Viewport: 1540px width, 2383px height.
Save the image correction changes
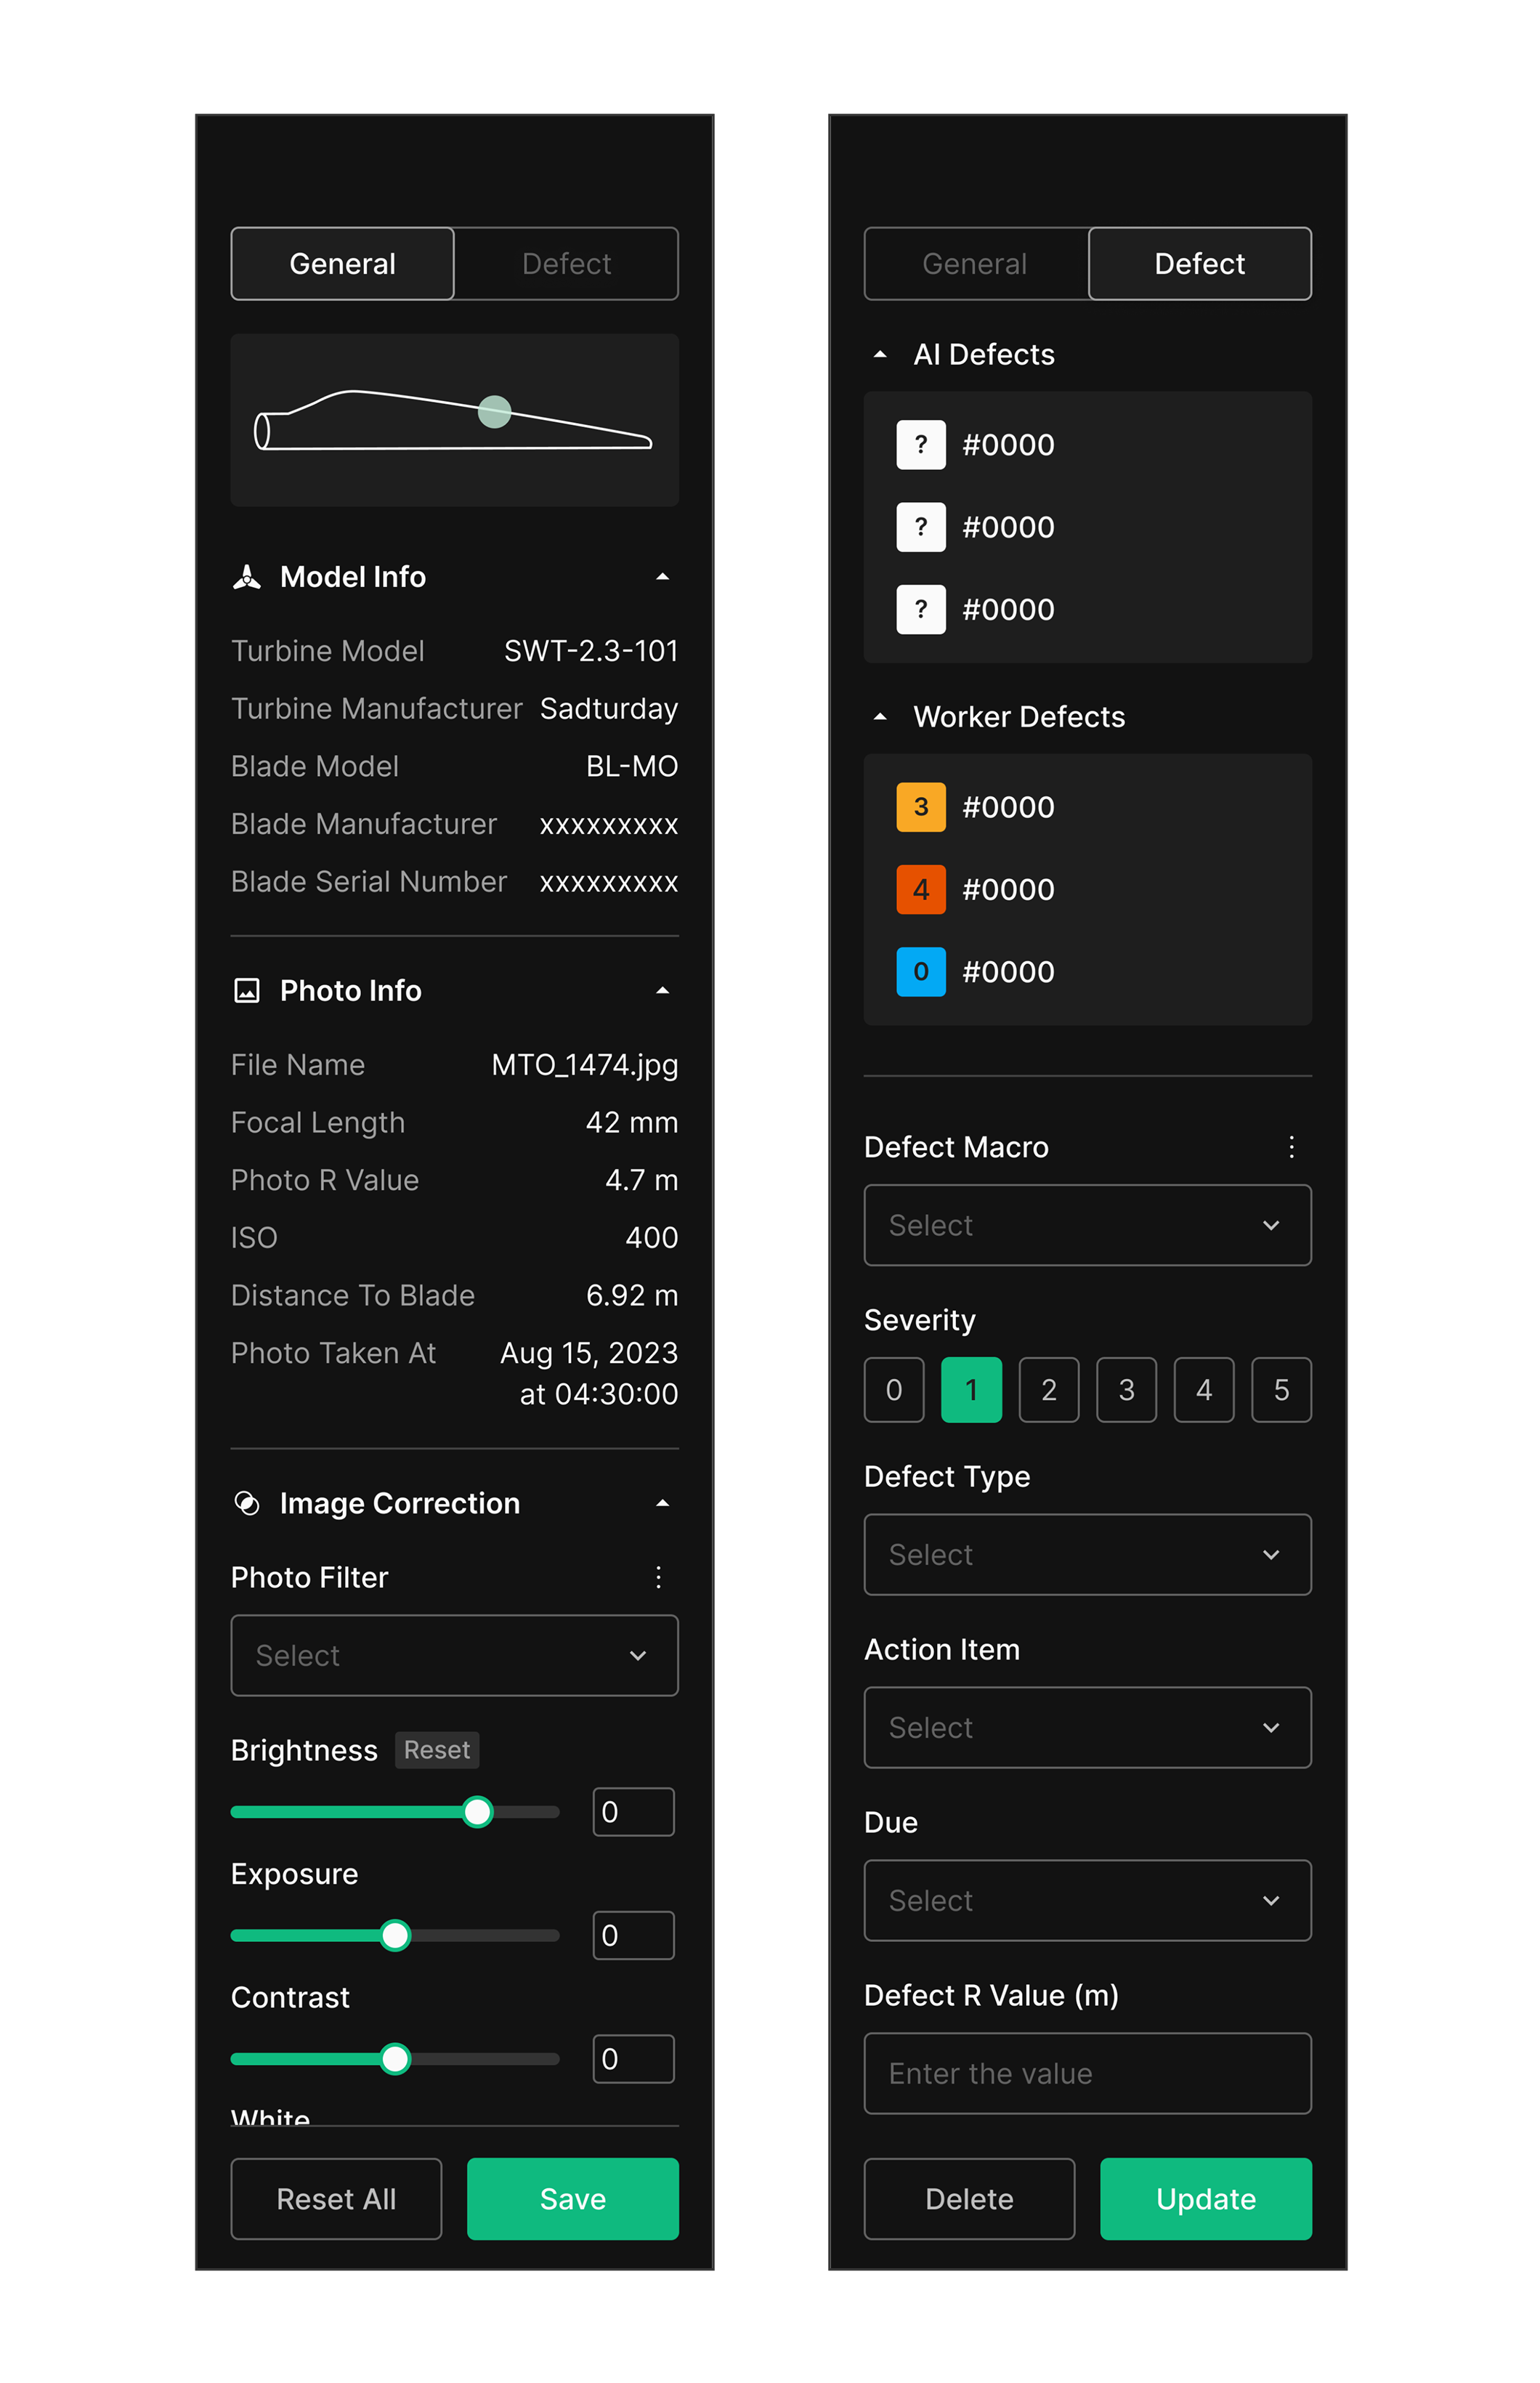[572, 2199]
